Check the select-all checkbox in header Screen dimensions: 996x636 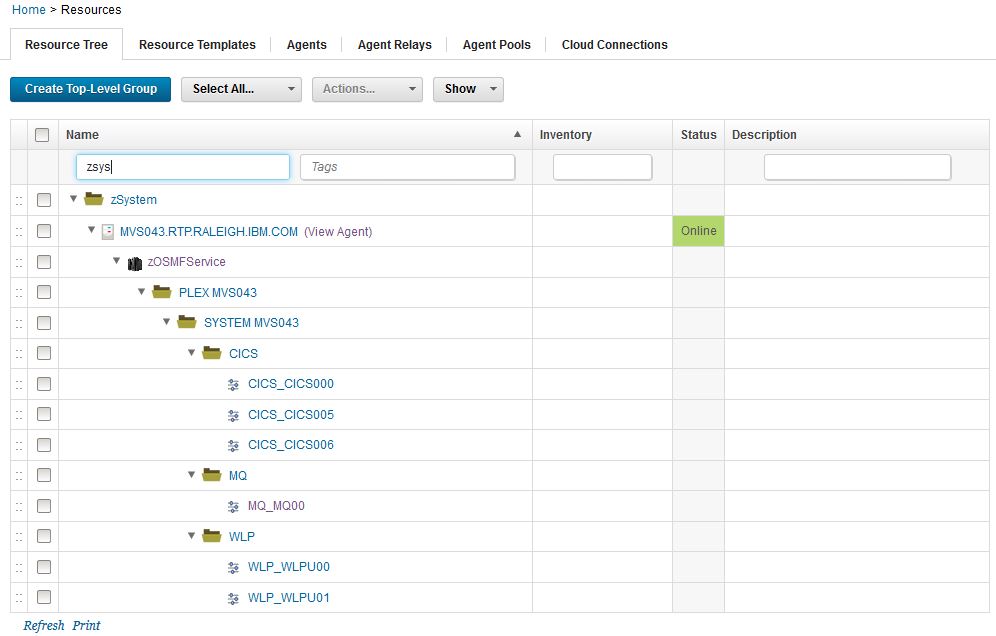pos(42,135)
